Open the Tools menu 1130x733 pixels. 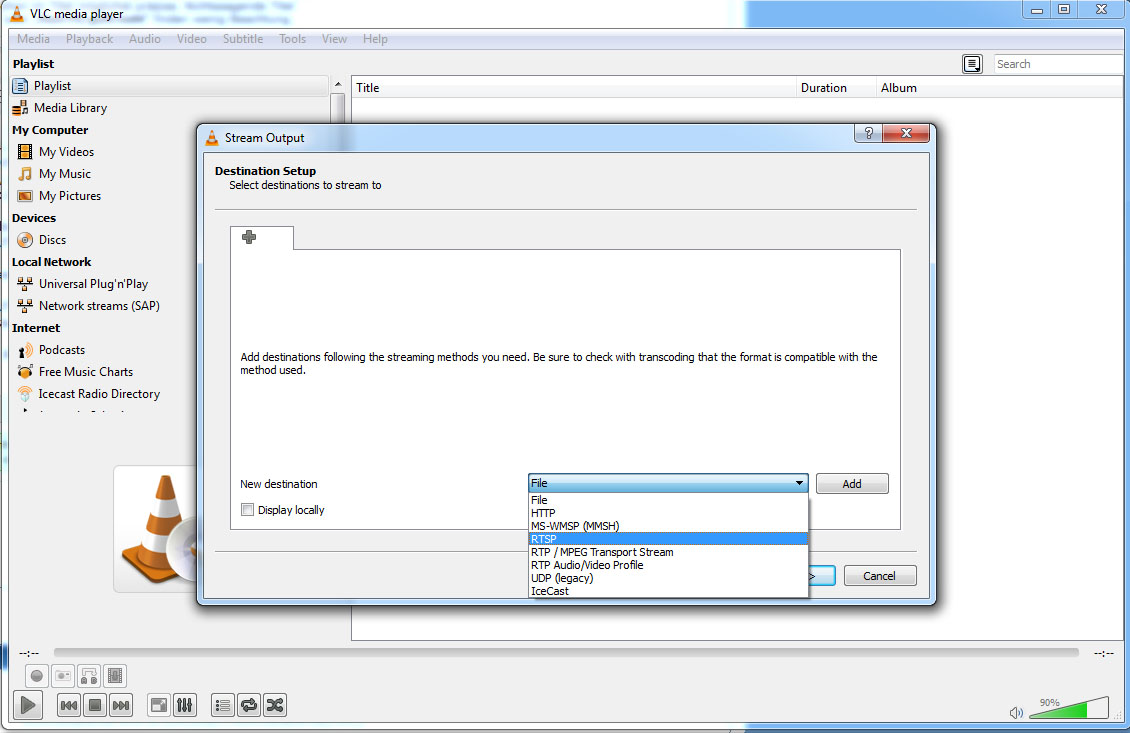[x=293, y=39]
